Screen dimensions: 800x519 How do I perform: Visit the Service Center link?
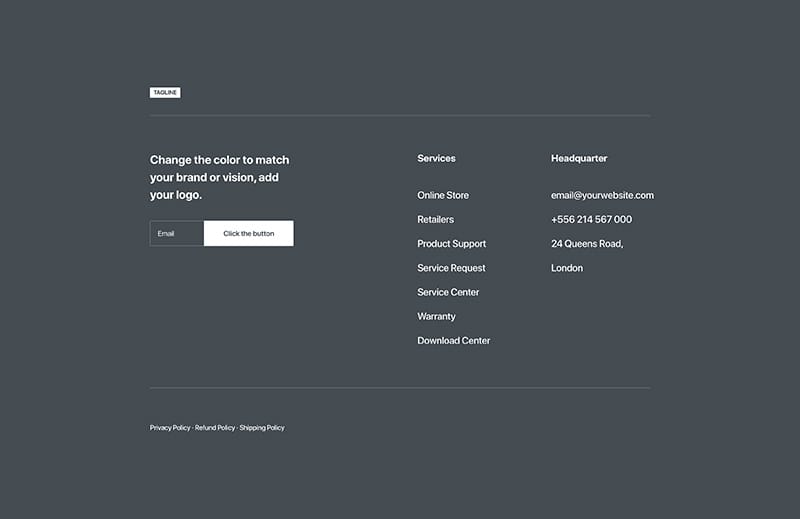tap(448, 292)
